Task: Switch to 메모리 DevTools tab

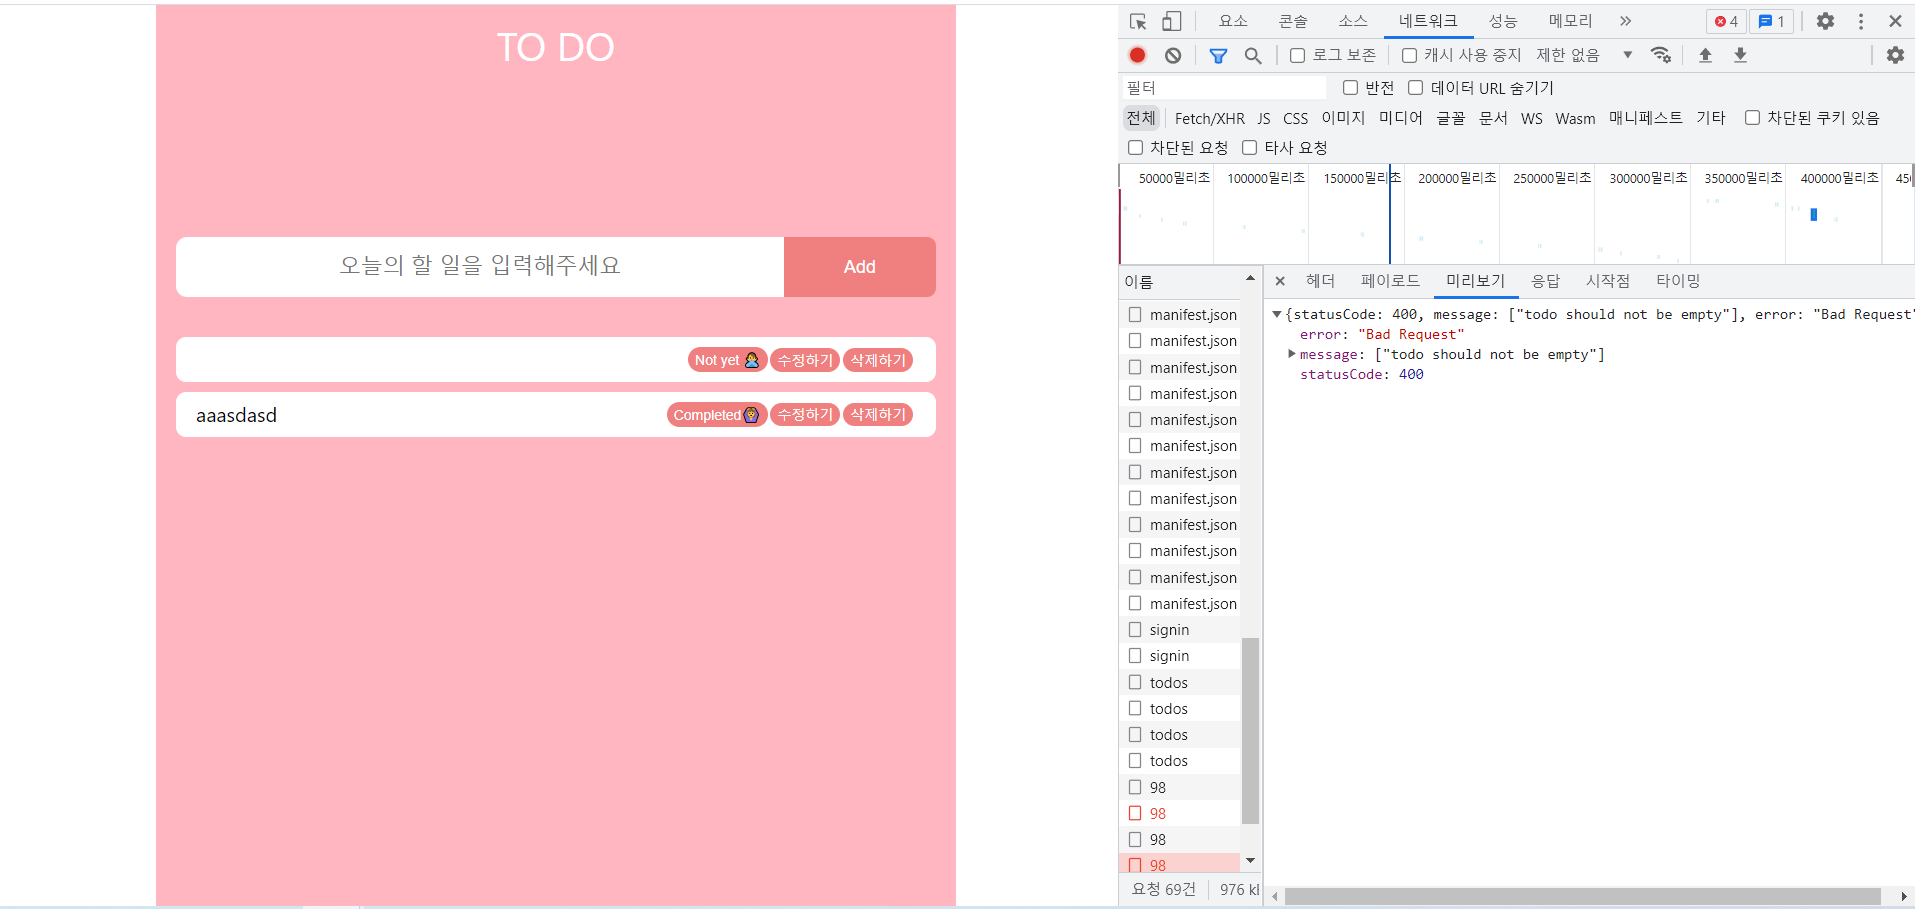Action: [1570, 21]
